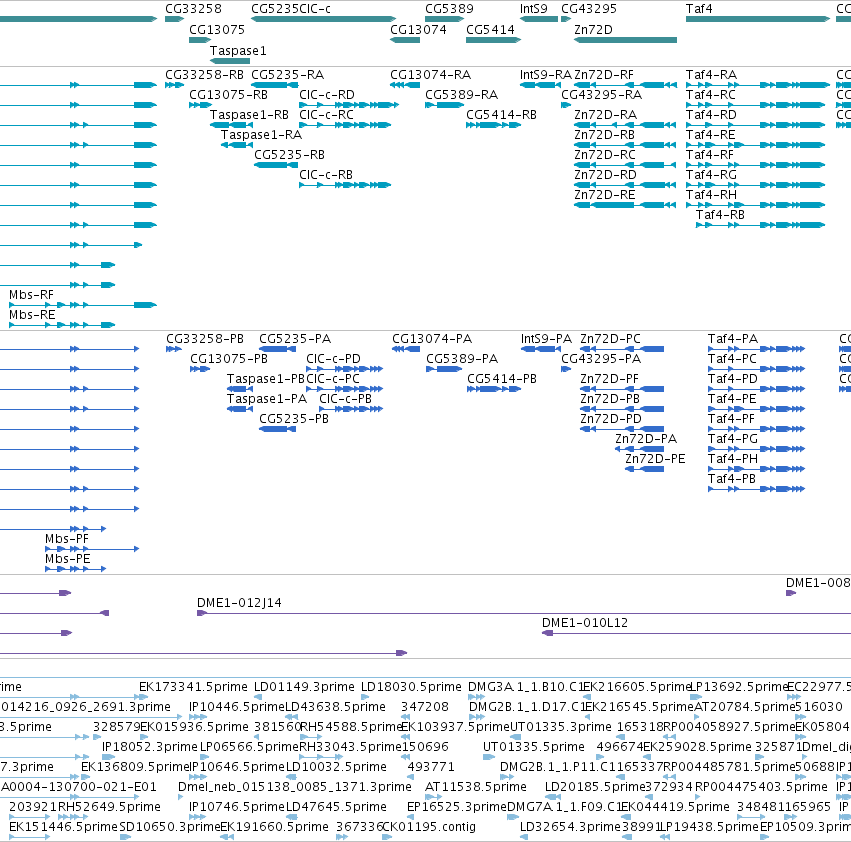The width and height of the screenshot is (851, 842).
Task: Click the LD18030.5prime EST label
Action: [411, 687]
